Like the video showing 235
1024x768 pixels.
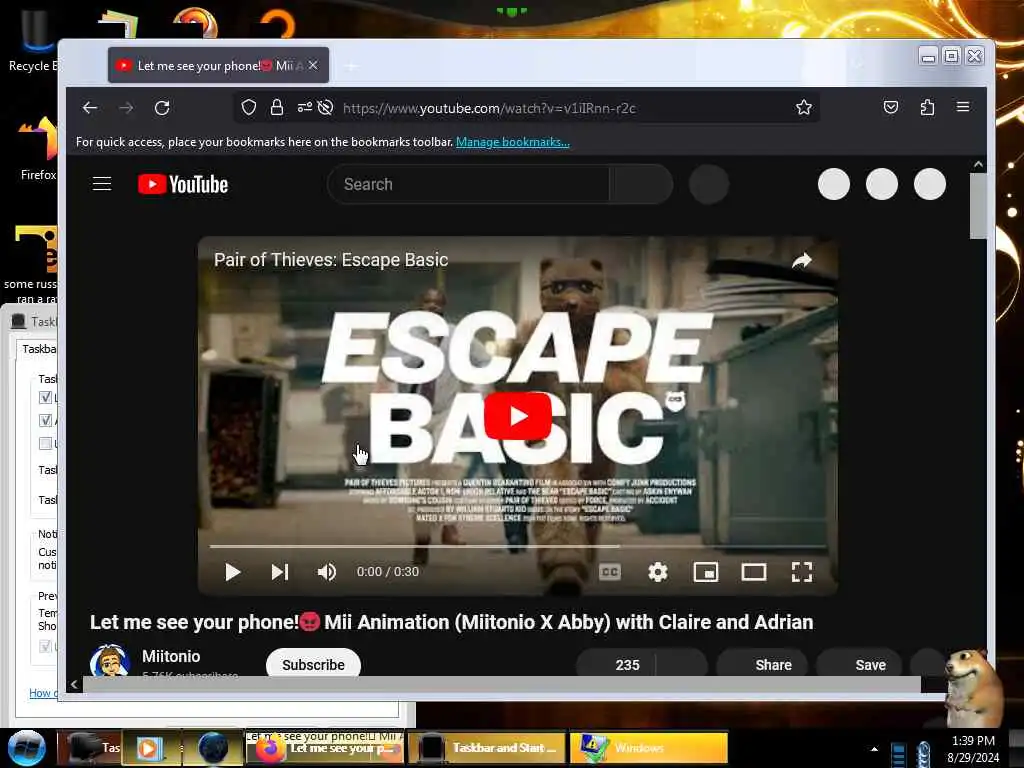click(616, 665)
